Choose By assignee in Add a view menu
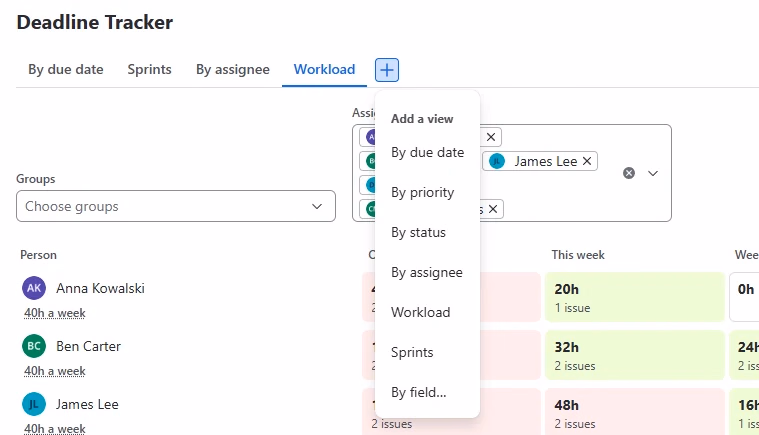Image resolution: width=759 pixels, height=435 pixels. 427,272
